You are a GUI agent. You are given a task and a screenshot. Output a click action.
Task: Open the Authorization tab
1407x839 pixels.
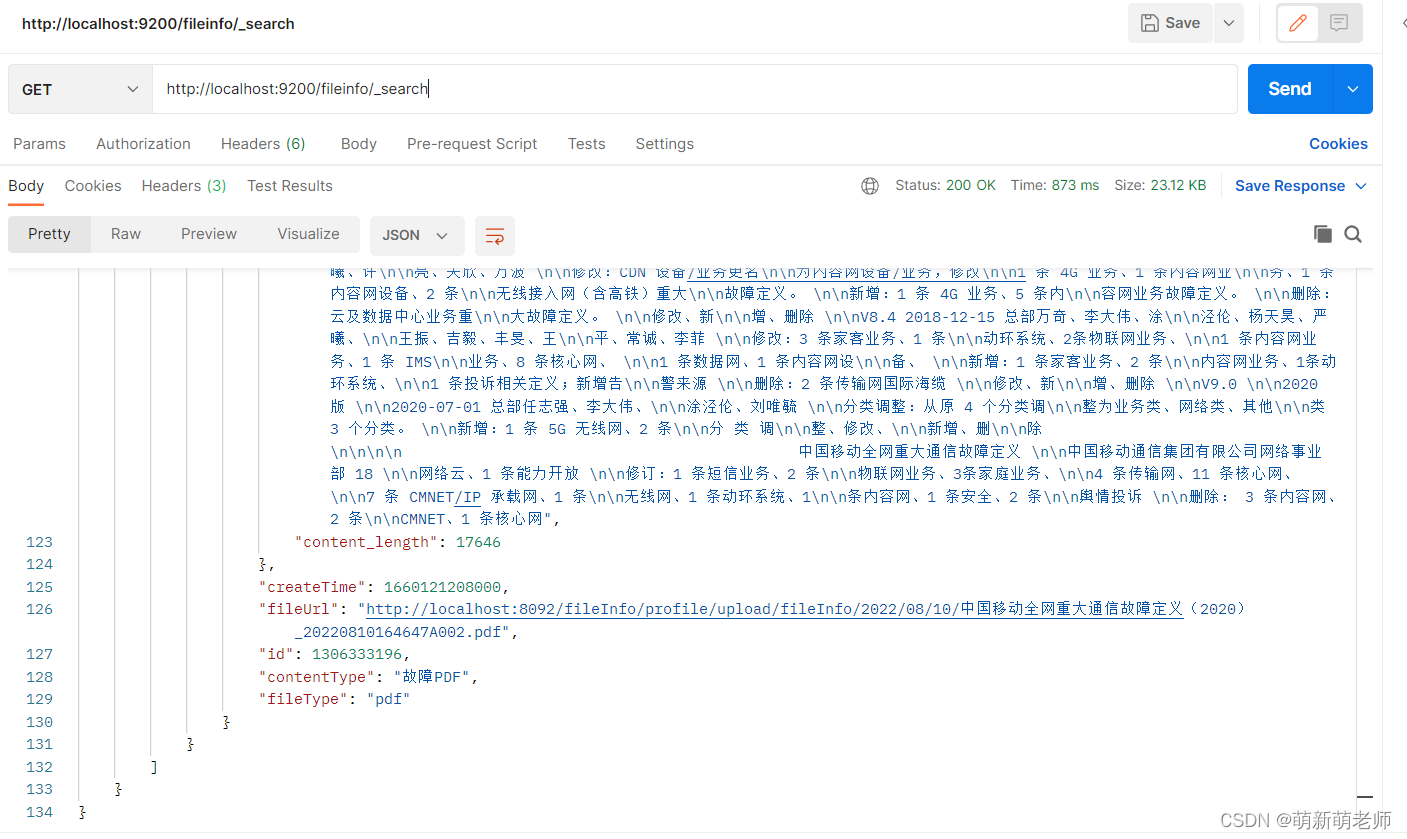[143, 144]
